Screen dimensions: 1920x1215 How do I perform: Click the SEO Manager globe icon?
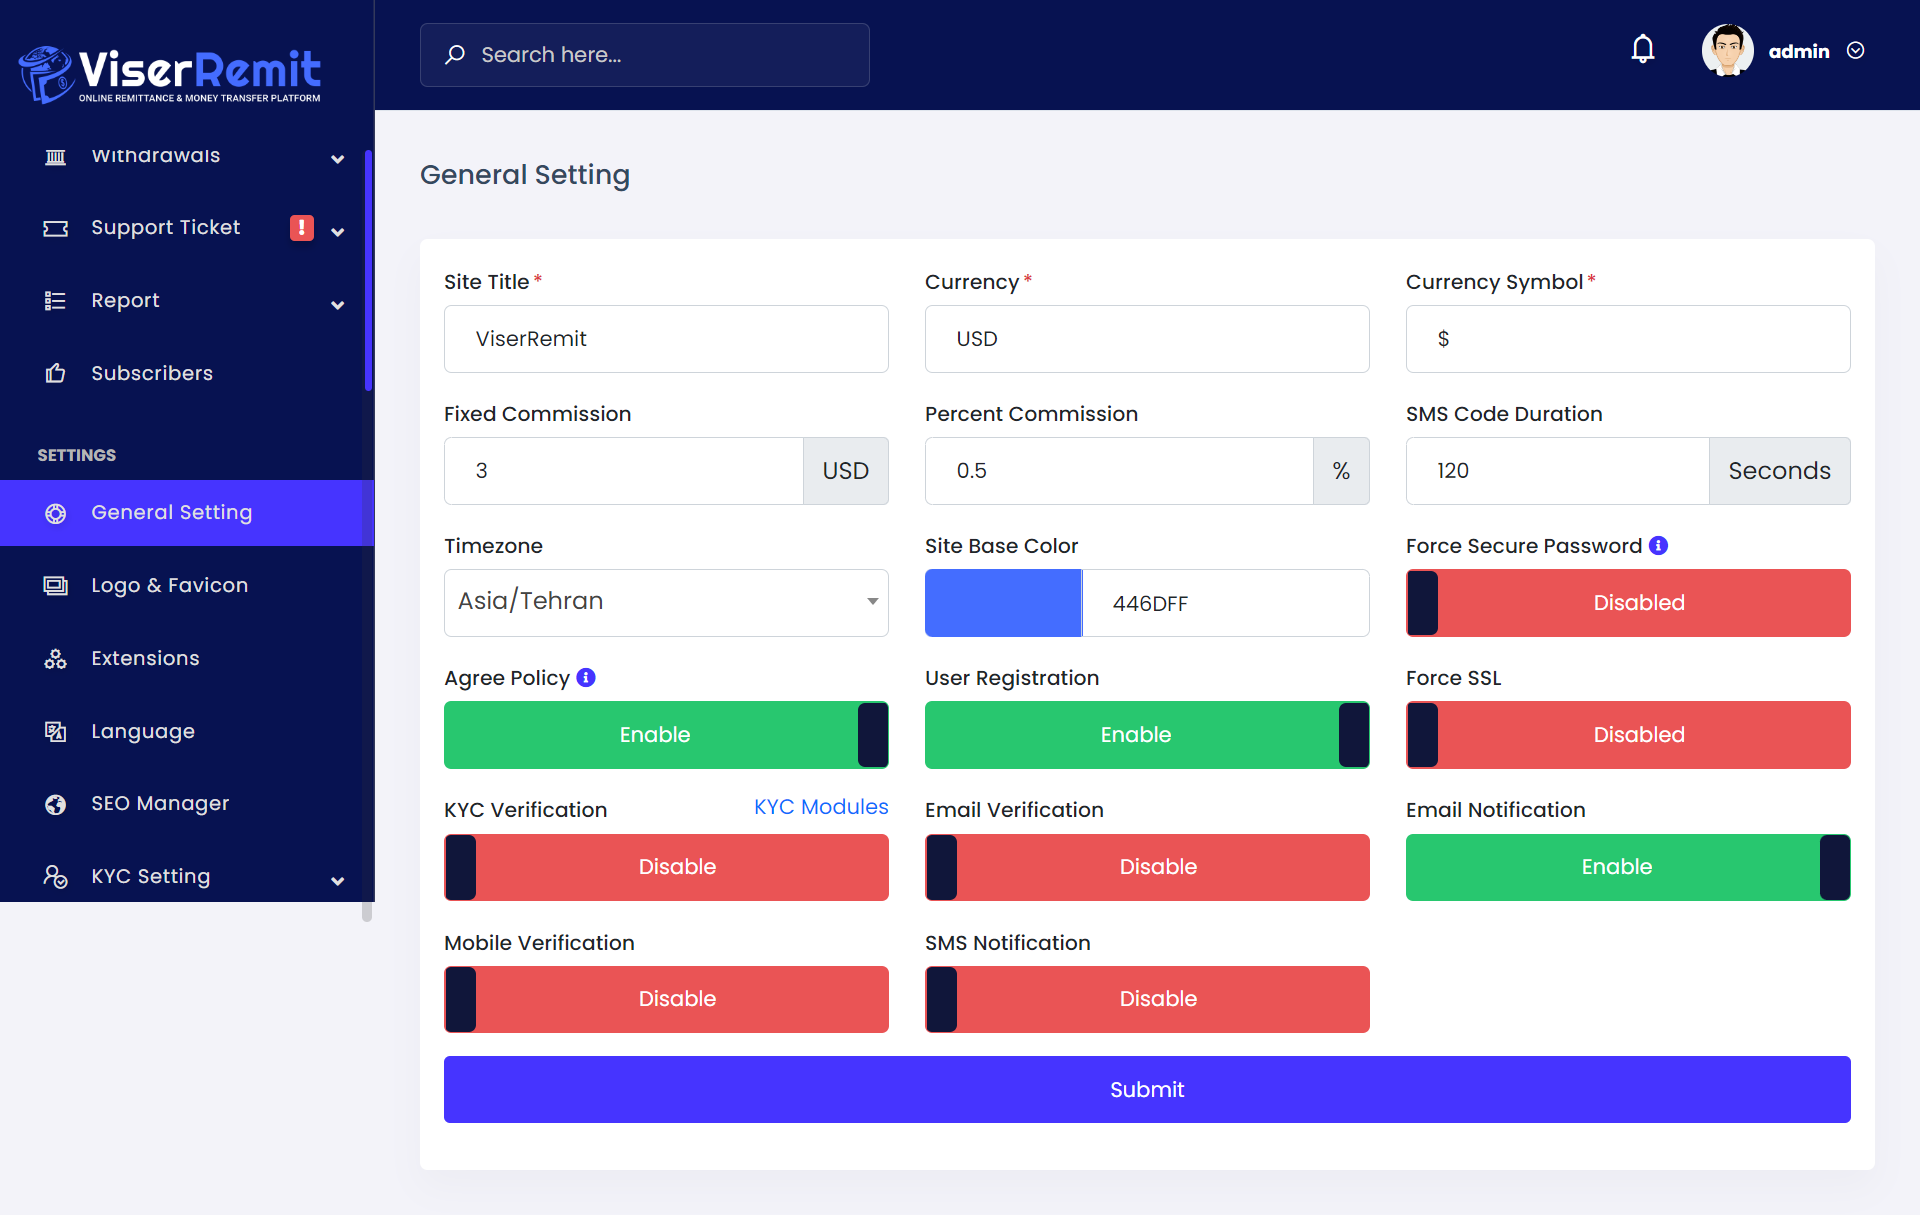(x=56, y=804)
